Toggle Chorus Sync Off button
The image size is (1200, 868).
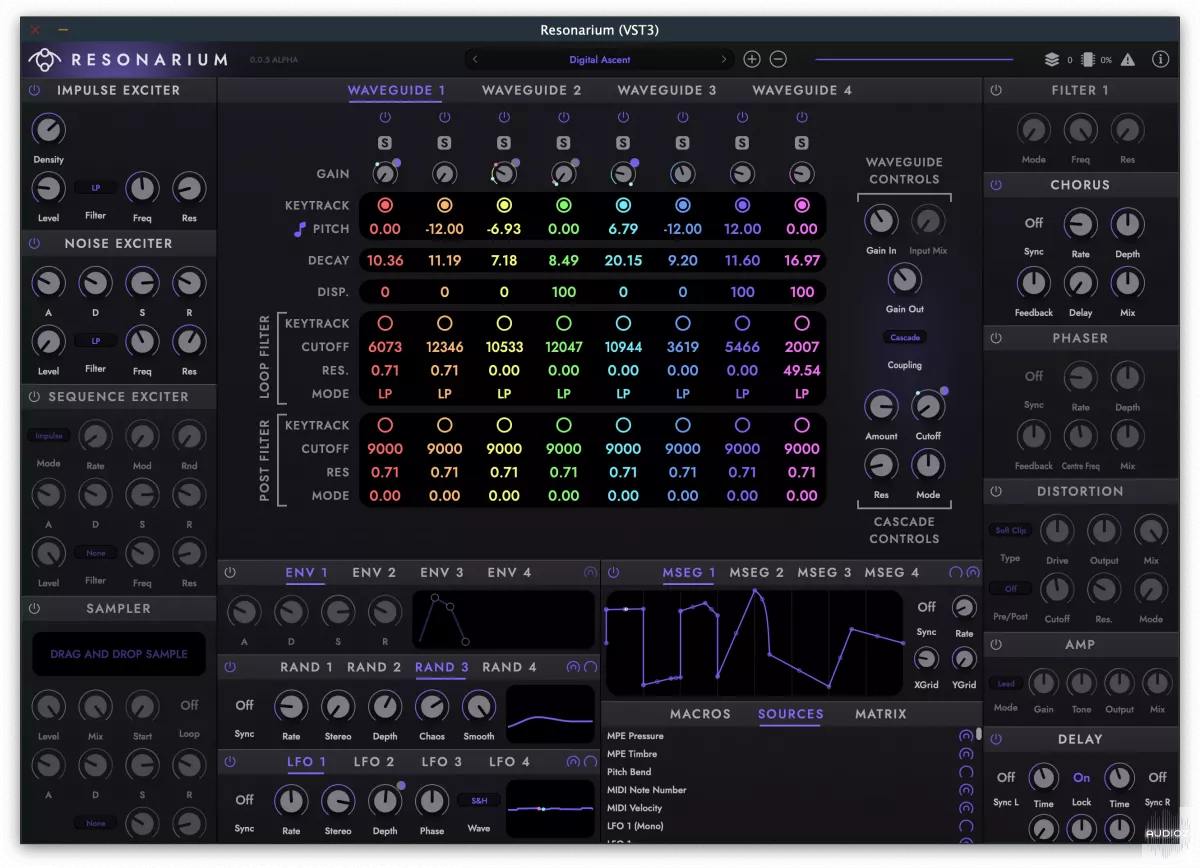point(1034,223)
